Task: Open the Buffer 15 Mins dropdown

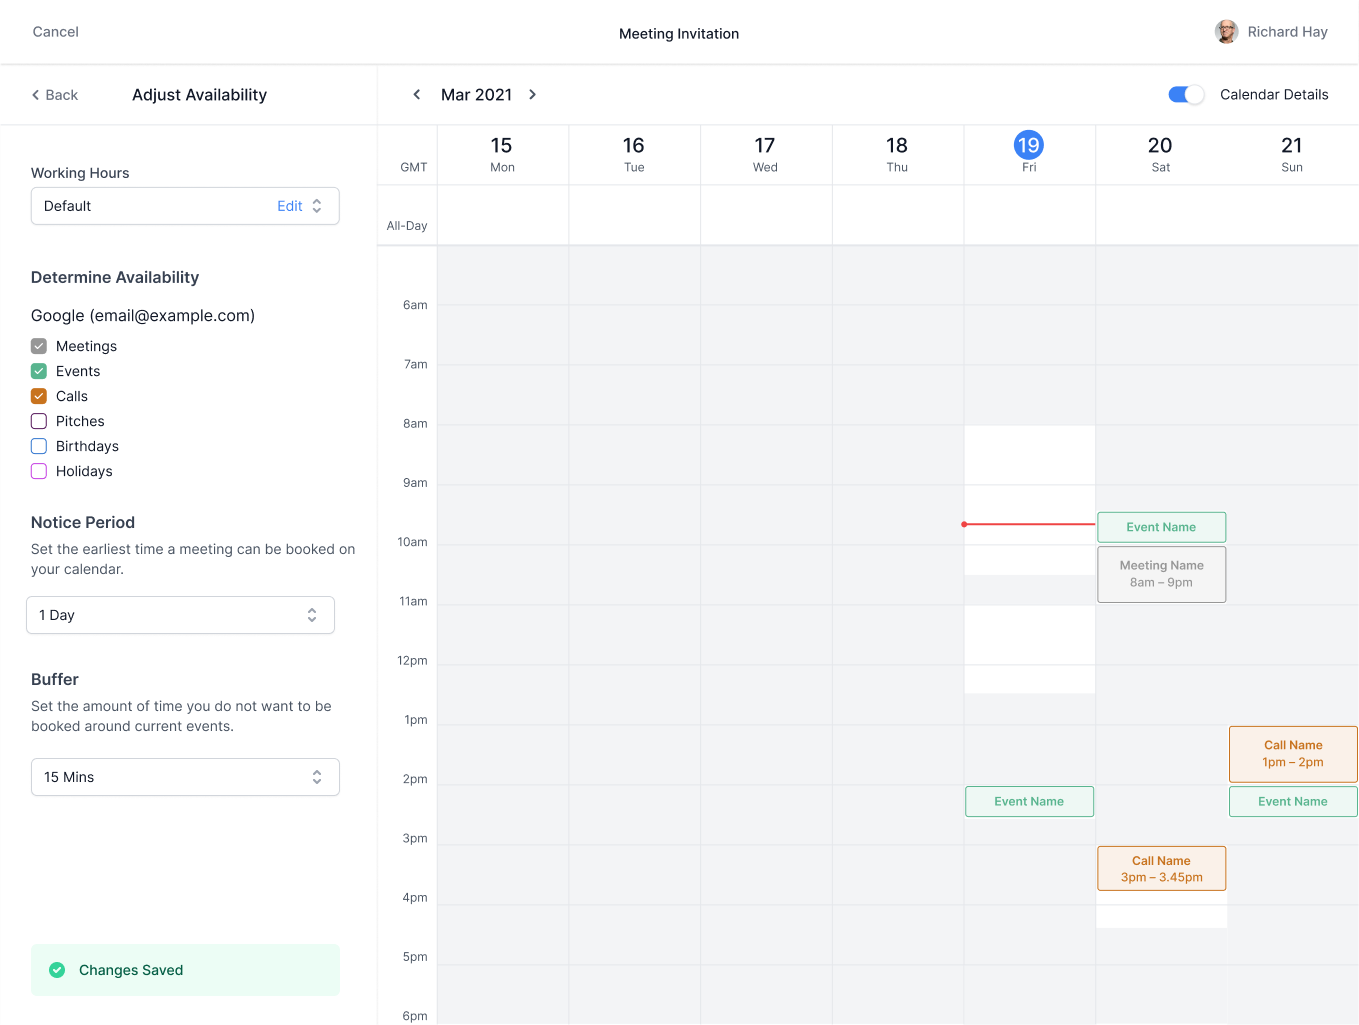Action: [185, 777]
